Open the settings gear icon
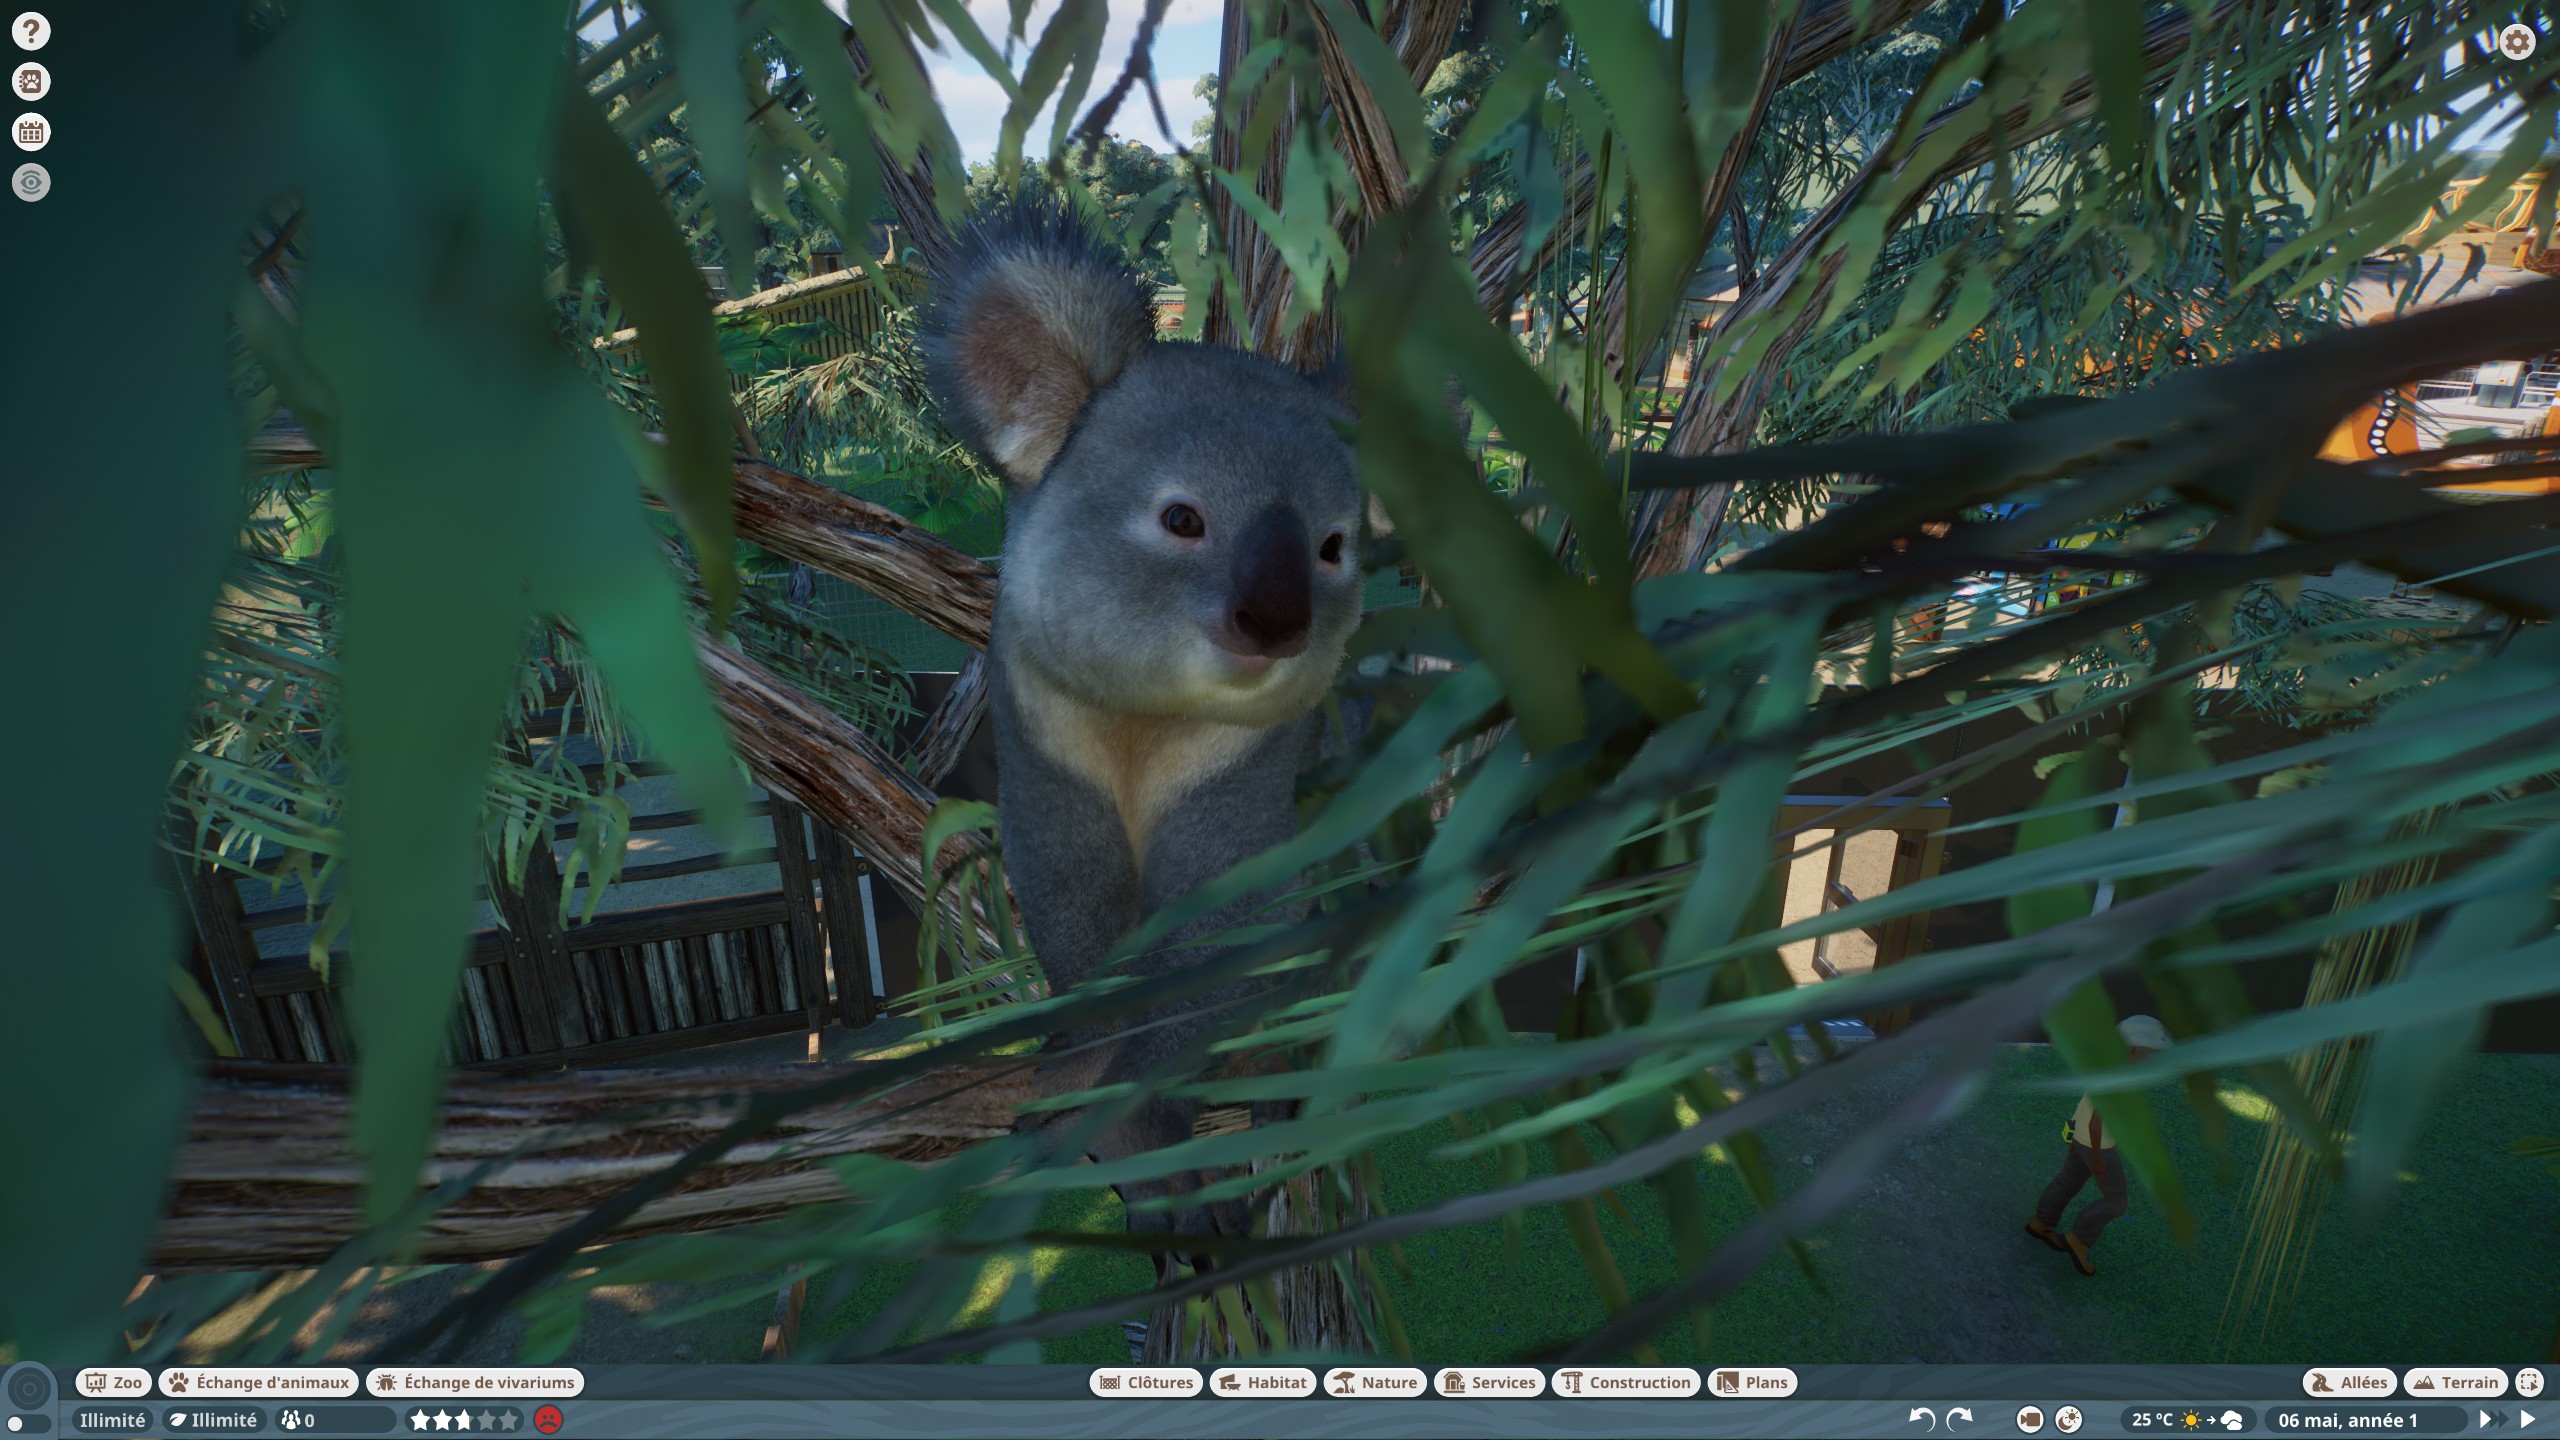Image resolution: width=2560 pixels, height=1440 pixels. click(2517, 42)
